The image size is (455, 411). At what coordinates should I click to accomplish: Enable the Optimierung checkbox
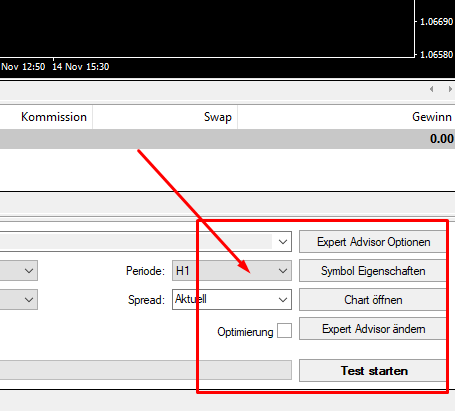(284, 331)
